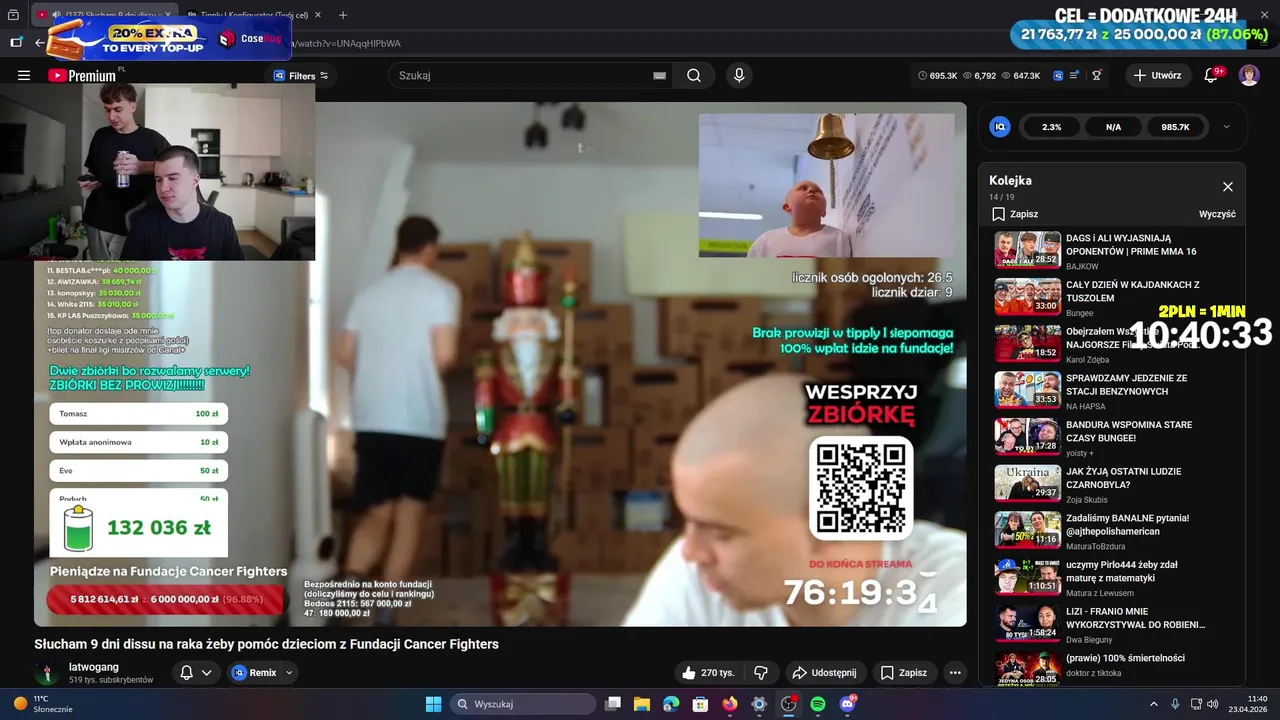Open Microsoft Store from taskbar
This screenshot has height=720, width=1280.
[701, 704]
